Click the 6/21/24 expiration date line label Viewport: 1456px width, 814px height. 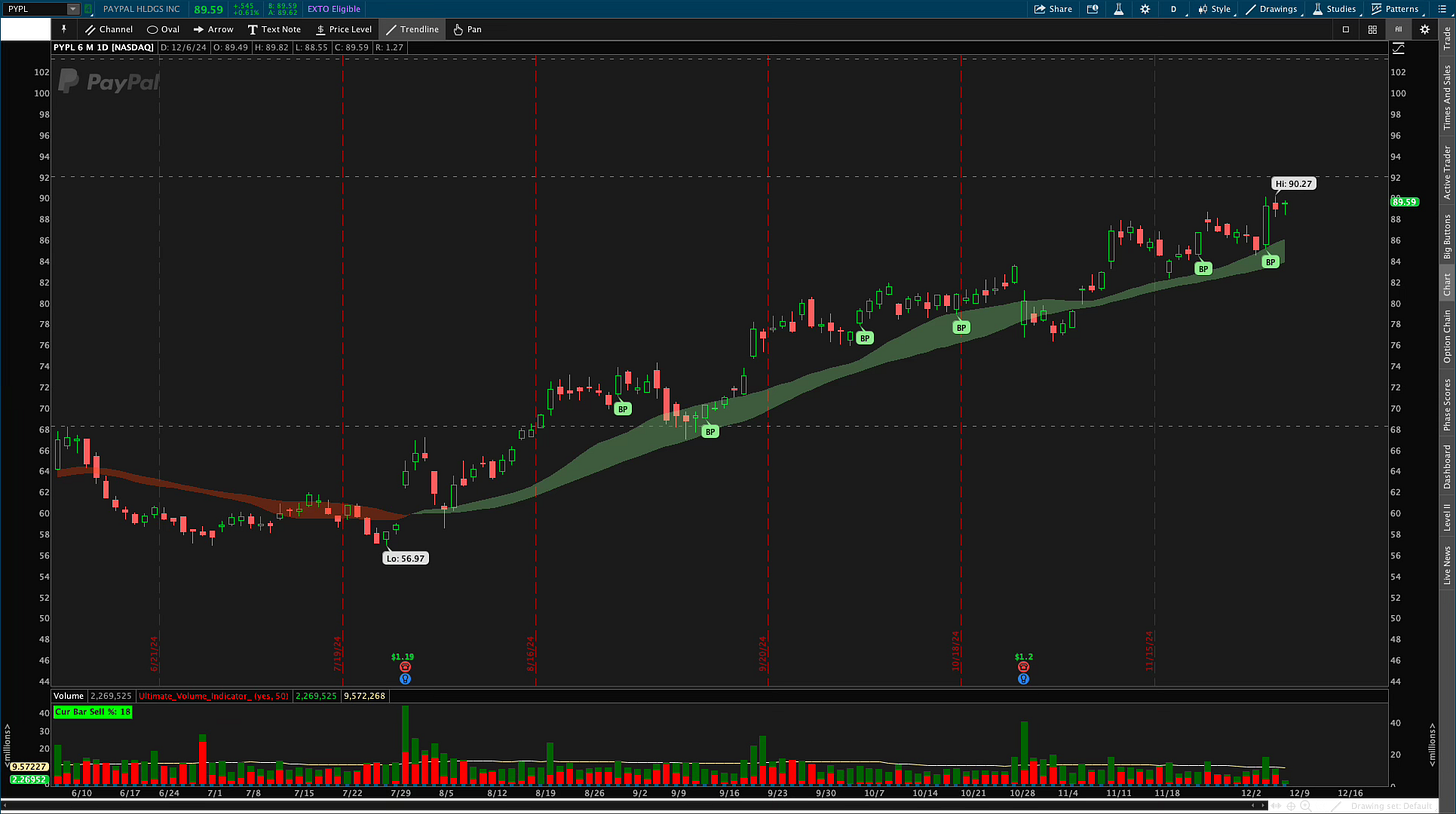point(155,653)
